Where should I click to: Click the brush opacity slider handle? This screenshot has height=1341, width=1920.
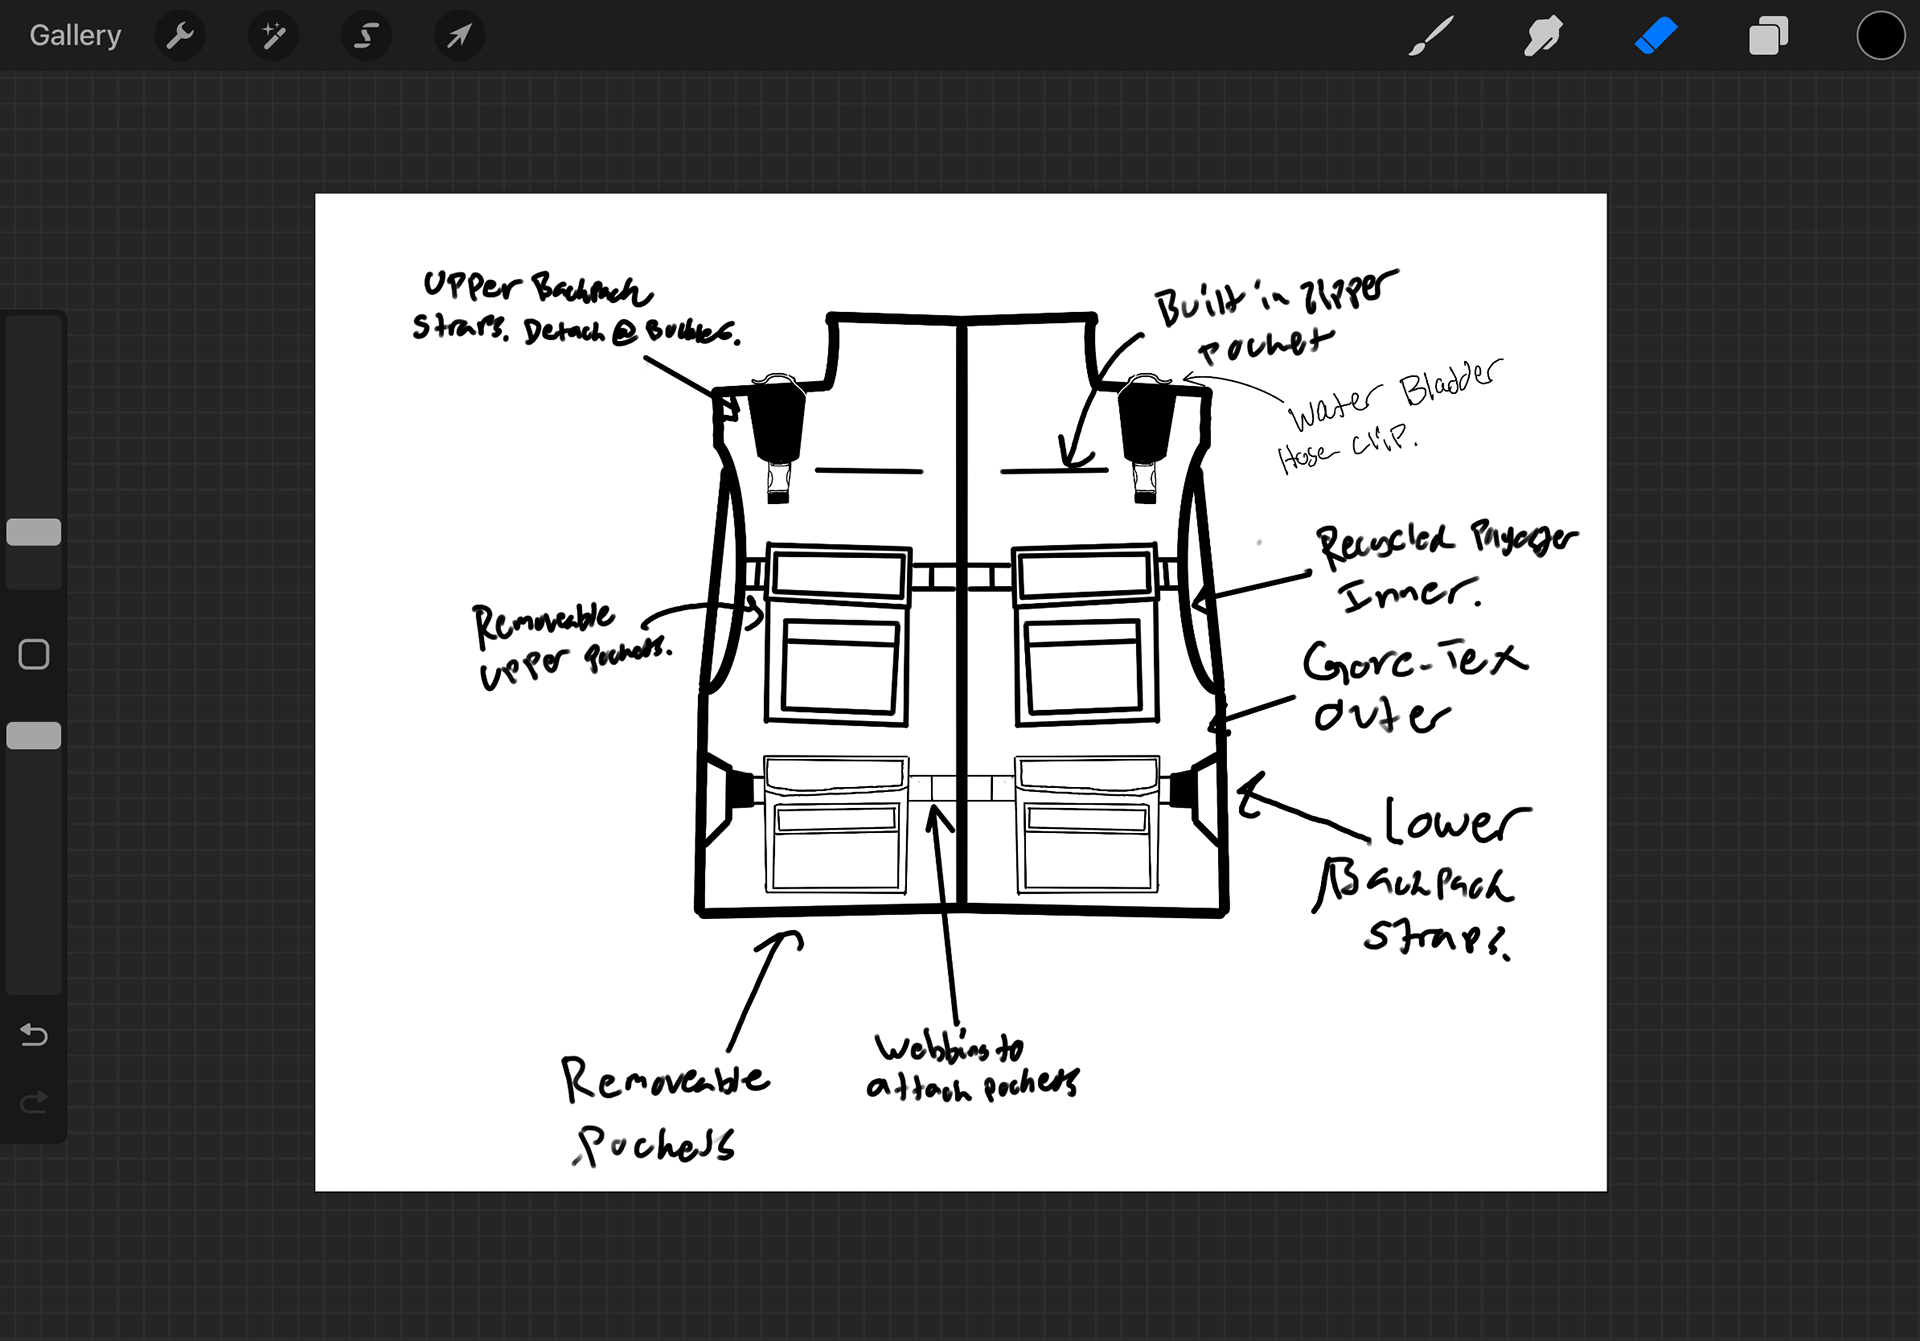coord(34,736)
